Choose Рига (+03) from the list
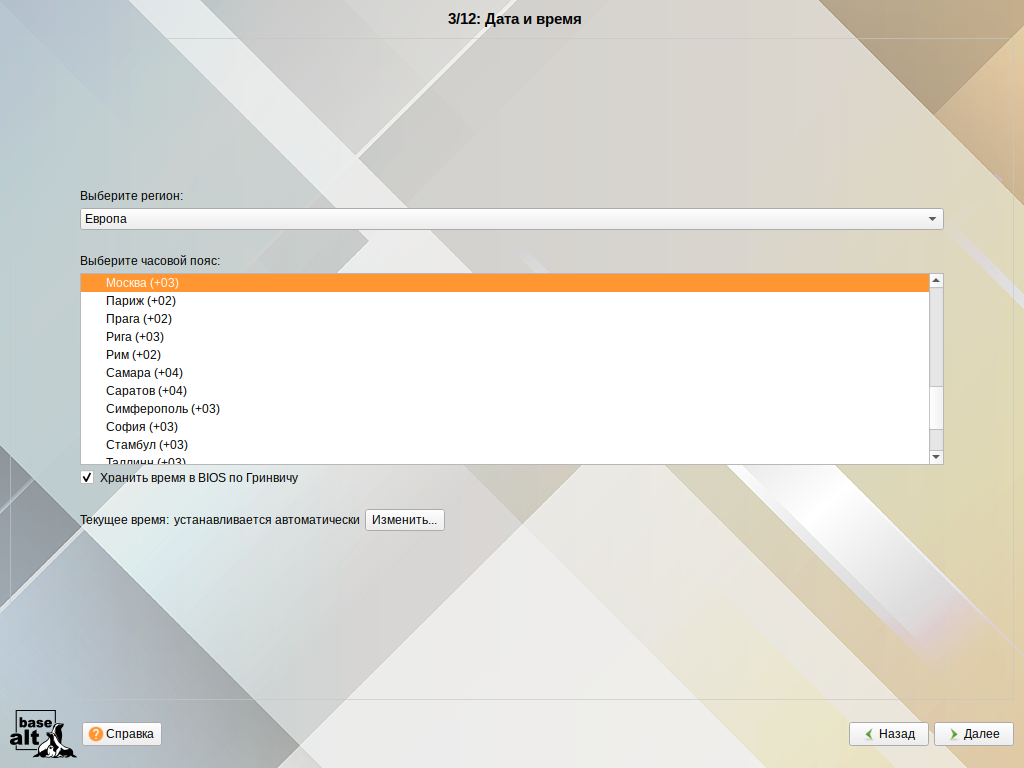Viewport: 1024px width, 768px height. point(135,337)
